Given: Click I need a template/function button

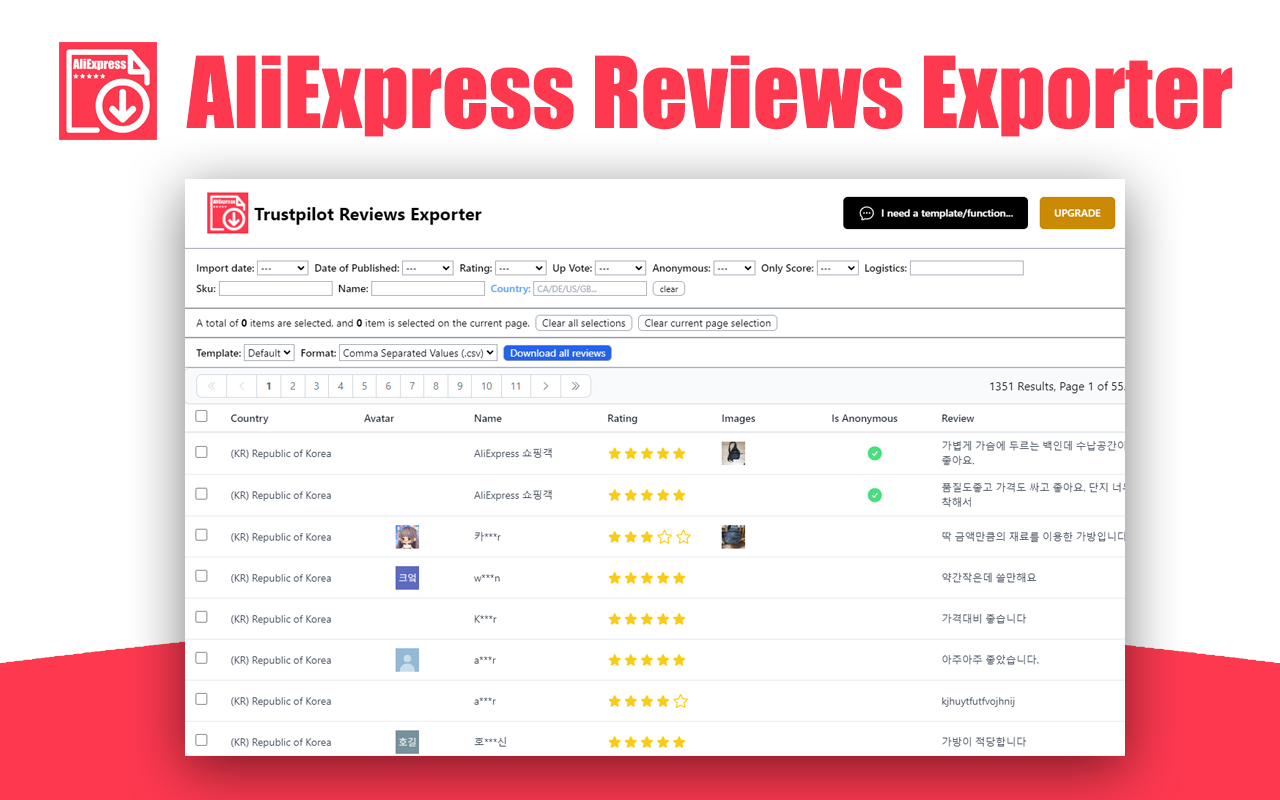Looking at the screenshot, I should [935, 213].
